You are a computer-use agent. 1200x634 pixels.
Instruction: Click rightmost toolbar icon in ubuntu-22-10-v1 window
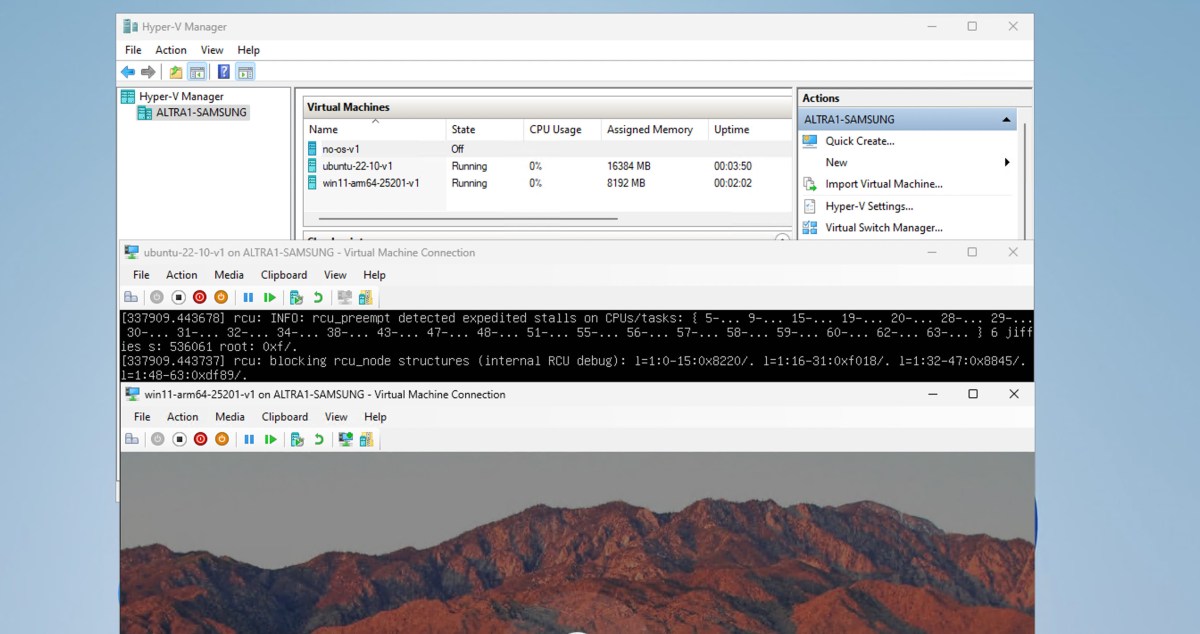(366, 298)
